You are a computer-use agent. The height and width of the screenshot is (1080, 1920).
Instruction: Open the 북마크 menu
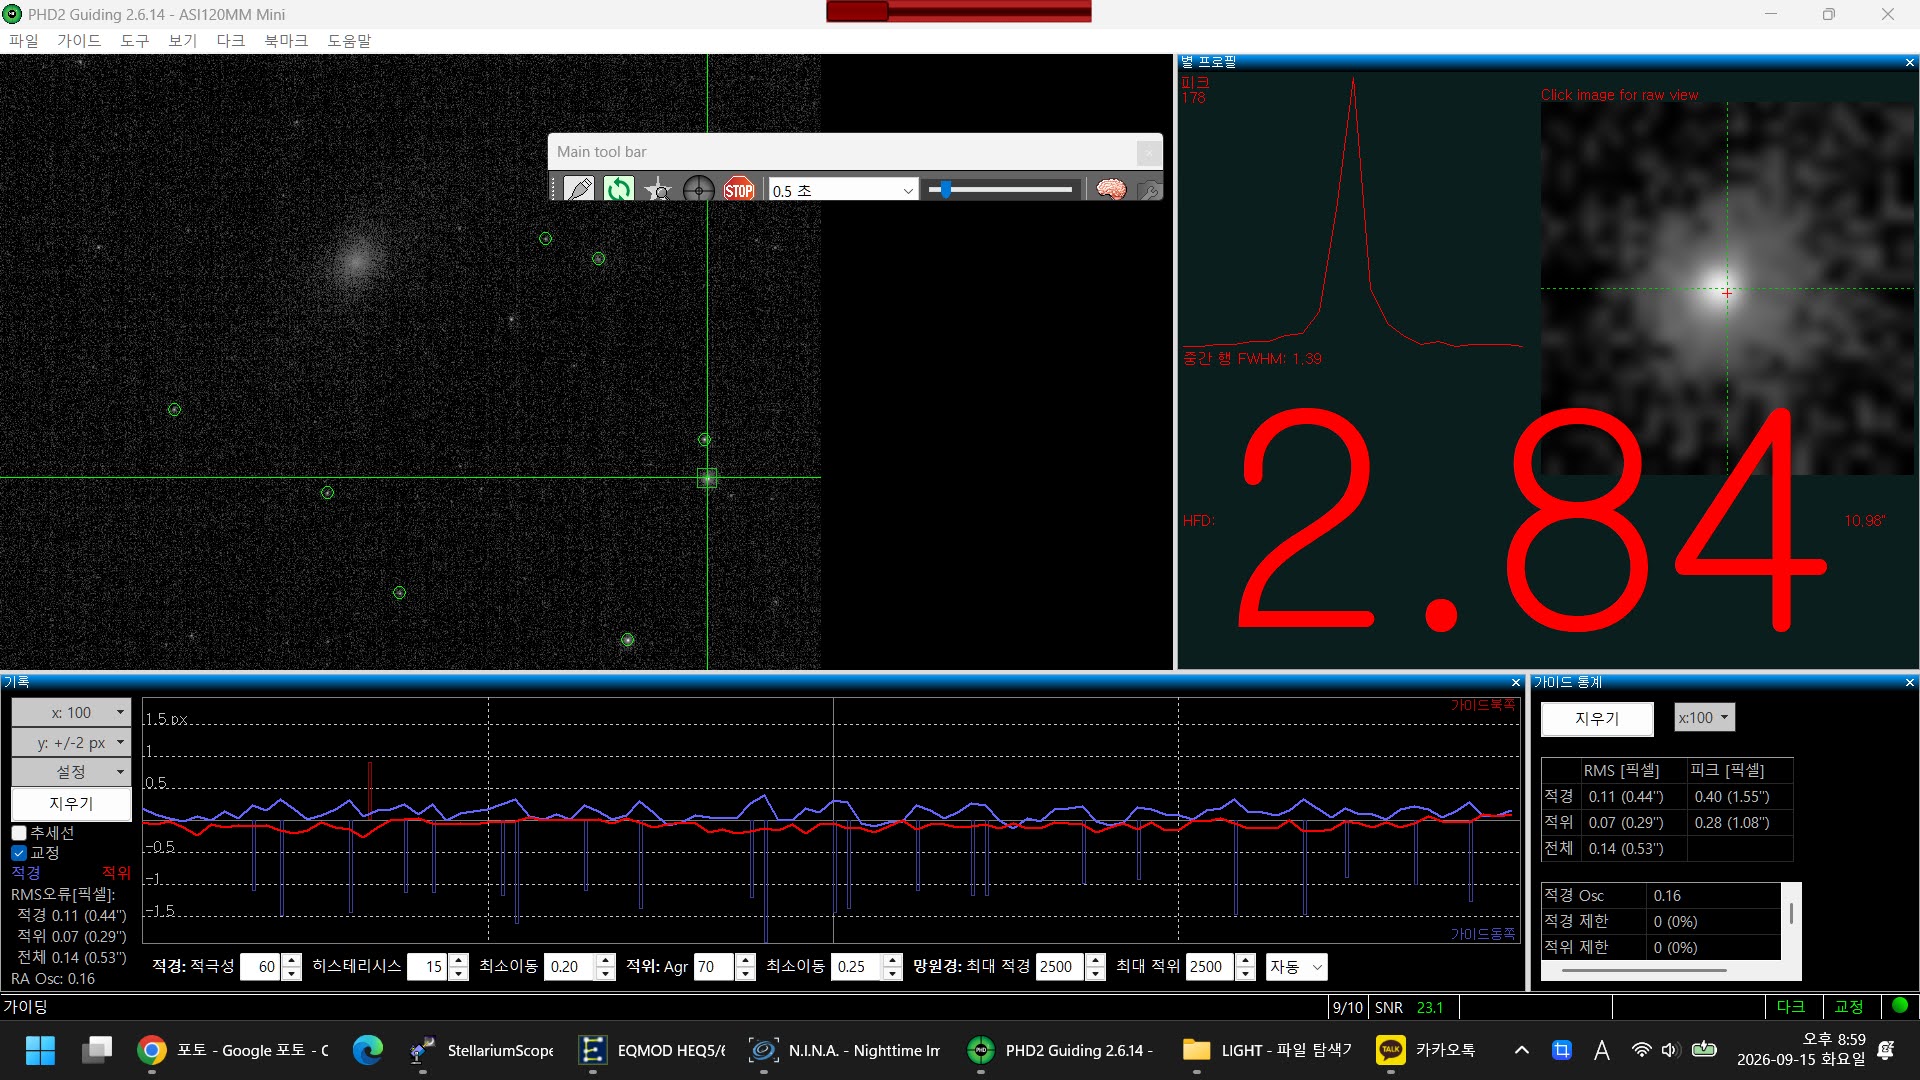pyautogui.click(x=286, y=40)
